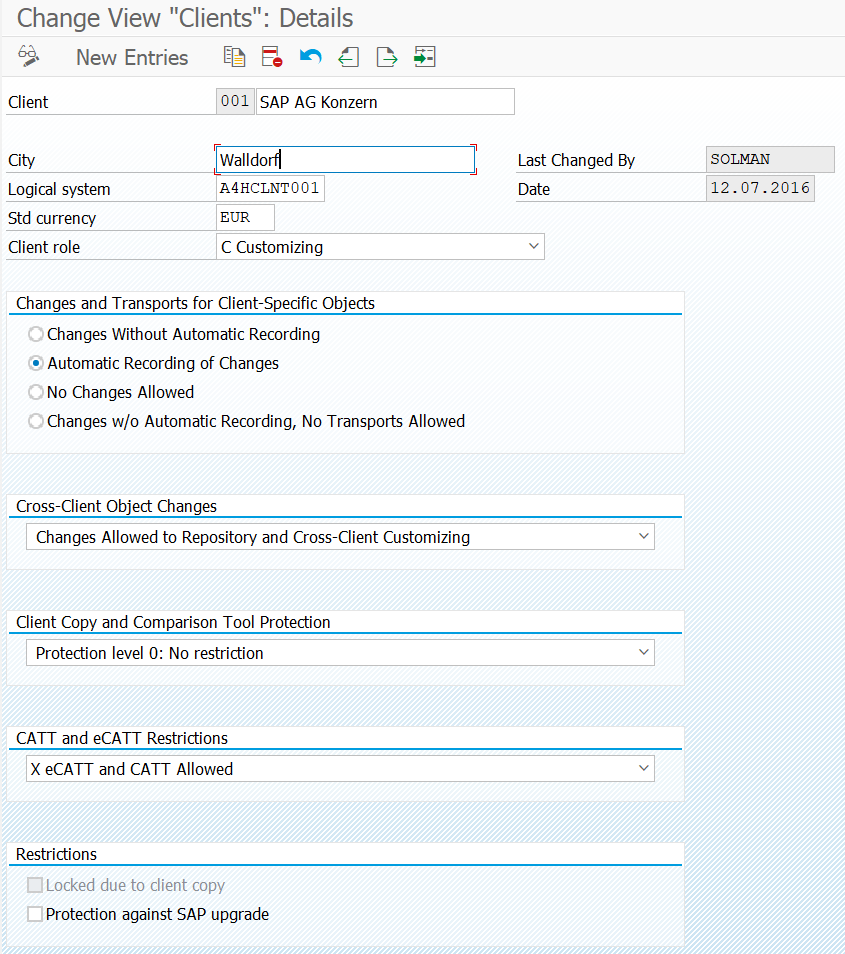Select Changes Without Automatic Recording radio
The image size is (845, 954).
37,334
